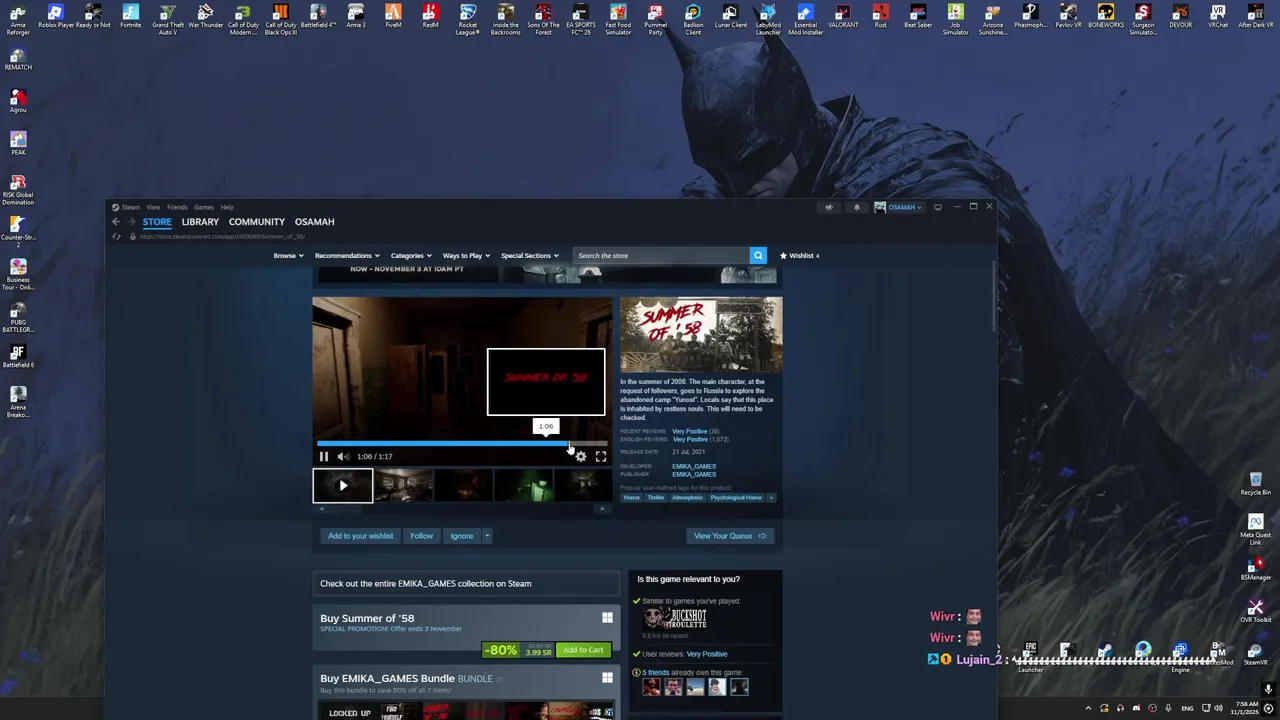Viewport: 1280px width, 720px height.
Task: Click the Follow button
Action: pyautogui.click(x=422, y=536)
